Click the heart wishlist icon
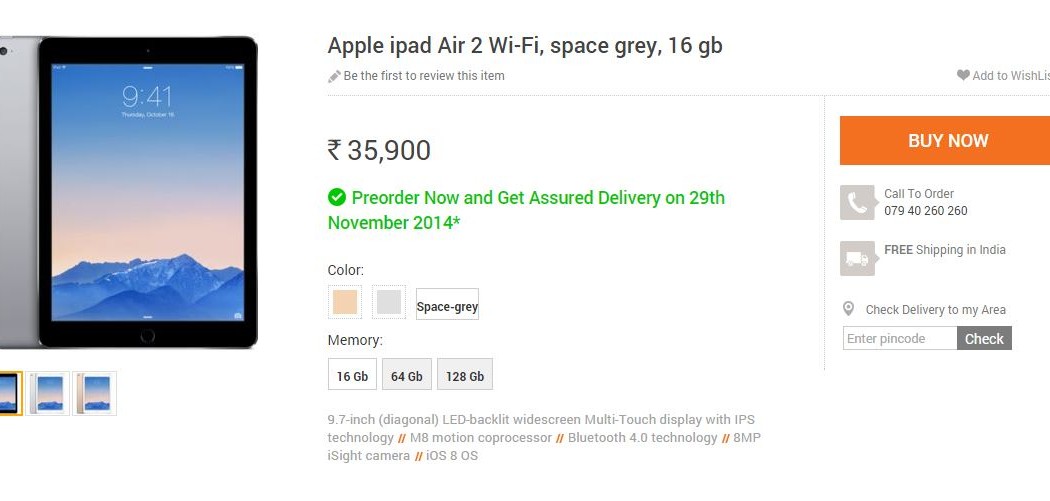1050x501 pixels. point(963,75)
